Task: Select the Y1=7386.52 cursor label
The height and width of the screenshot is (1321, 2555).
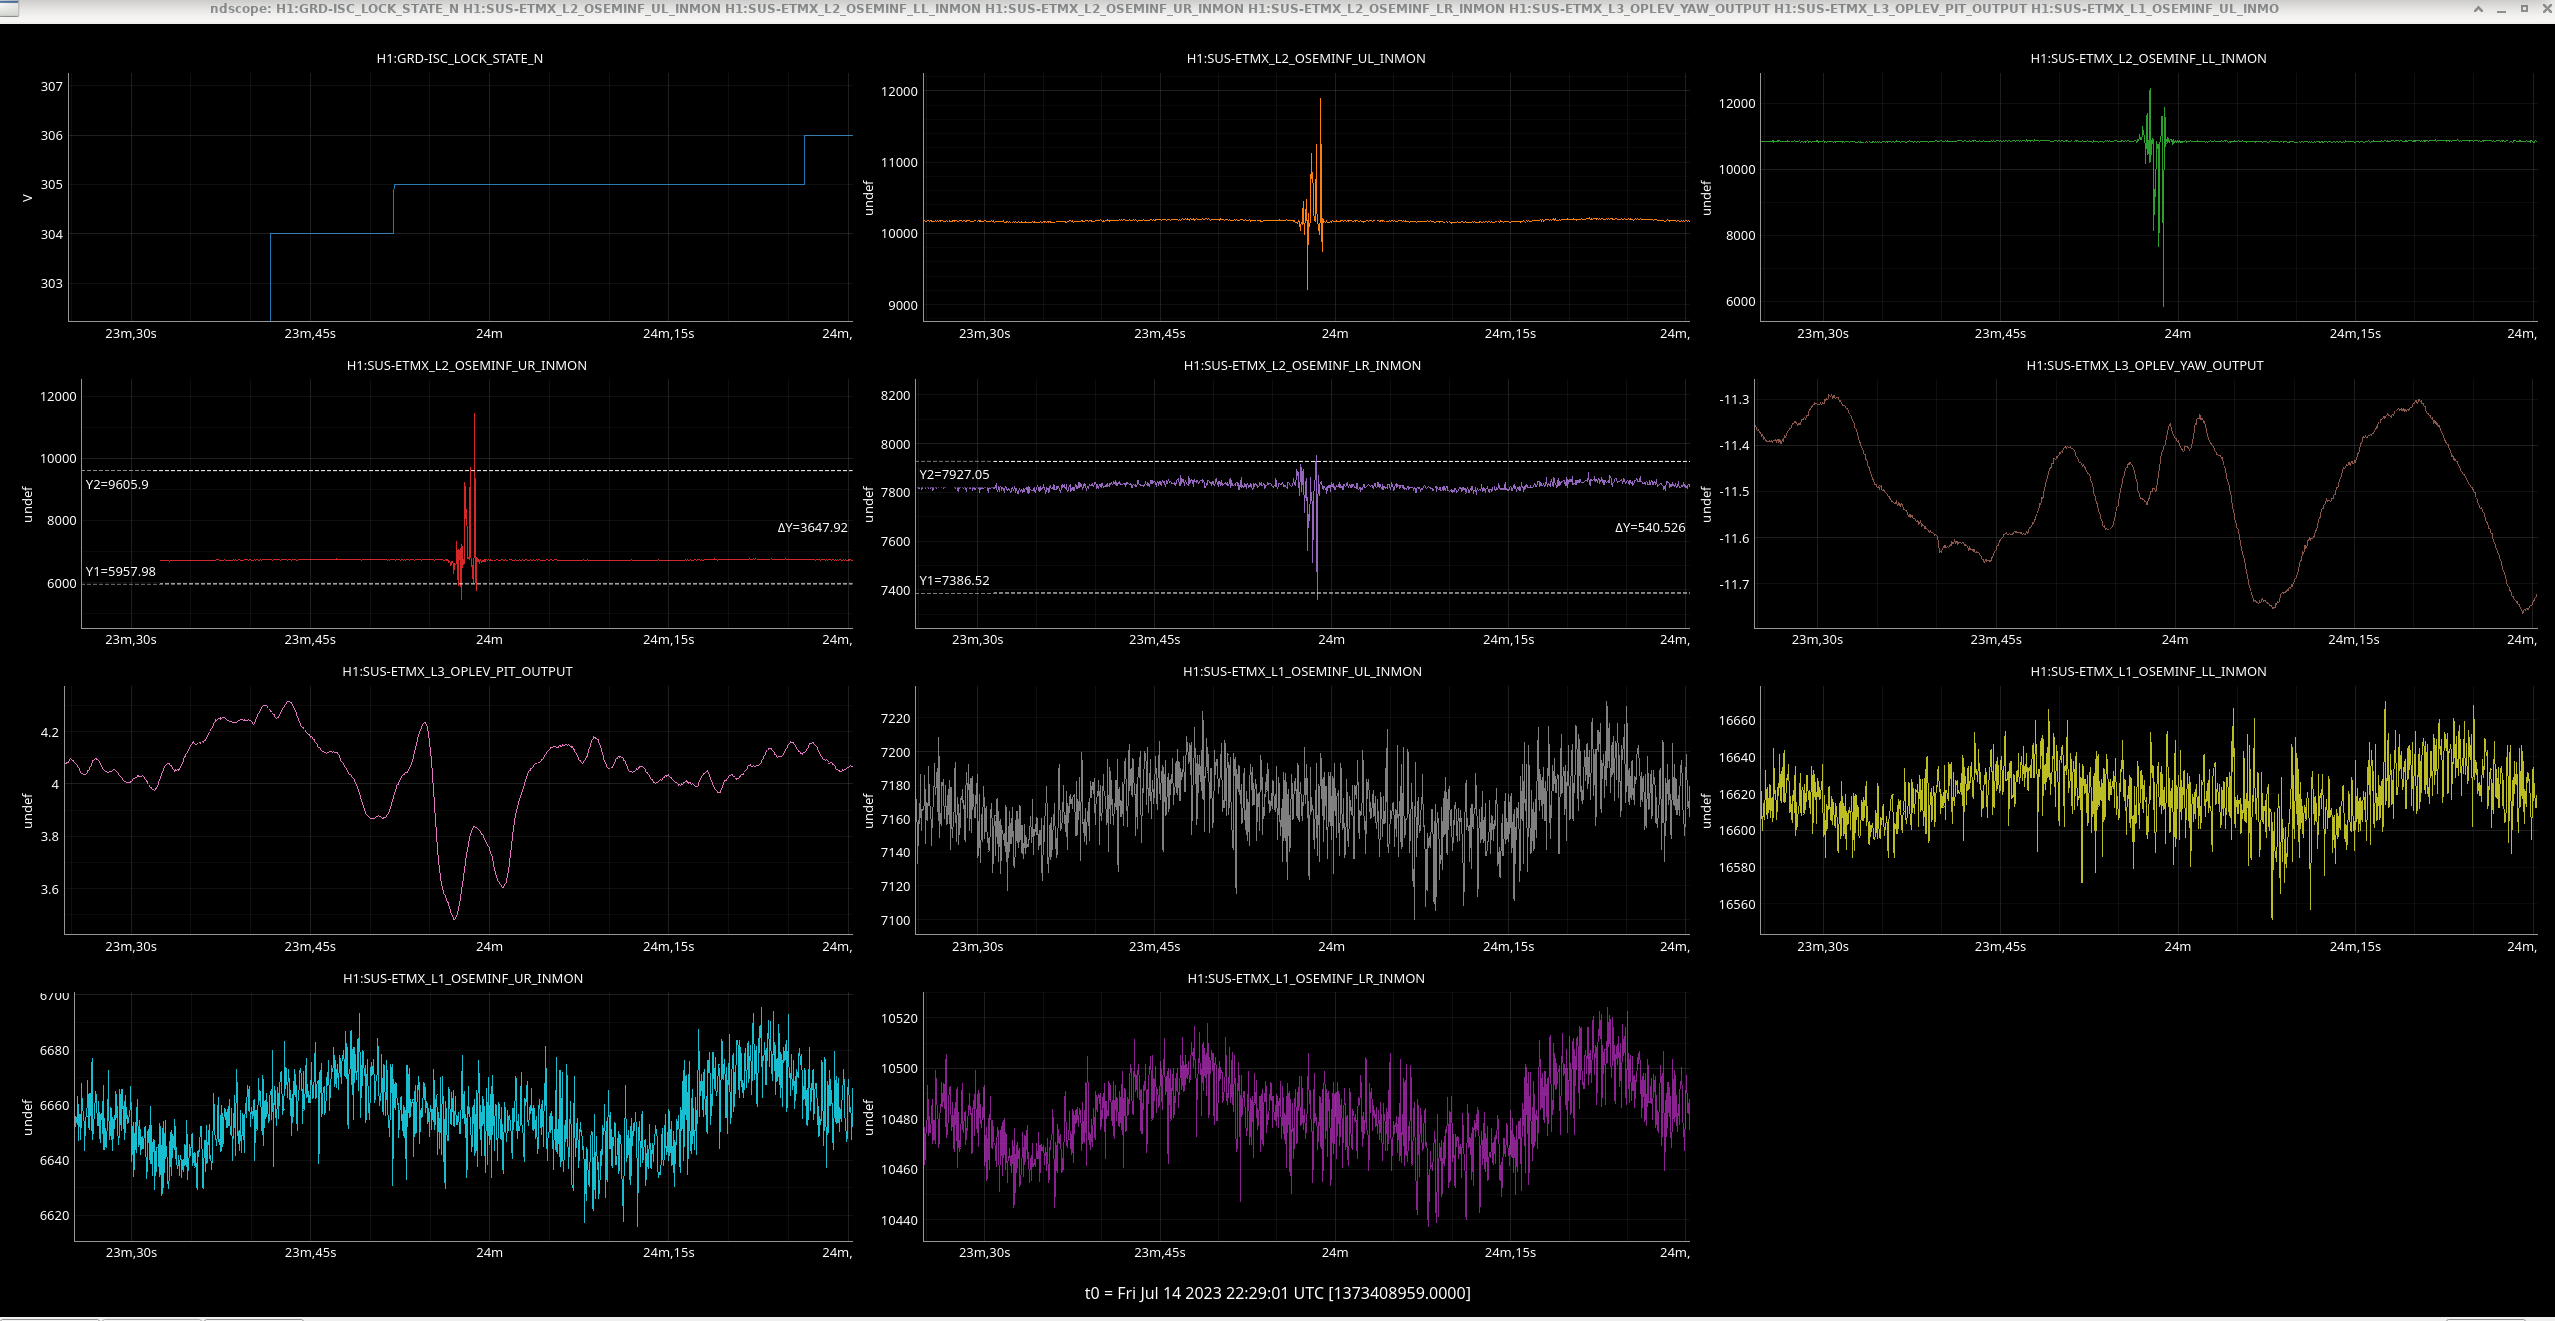Action: (x=954, y=581)
